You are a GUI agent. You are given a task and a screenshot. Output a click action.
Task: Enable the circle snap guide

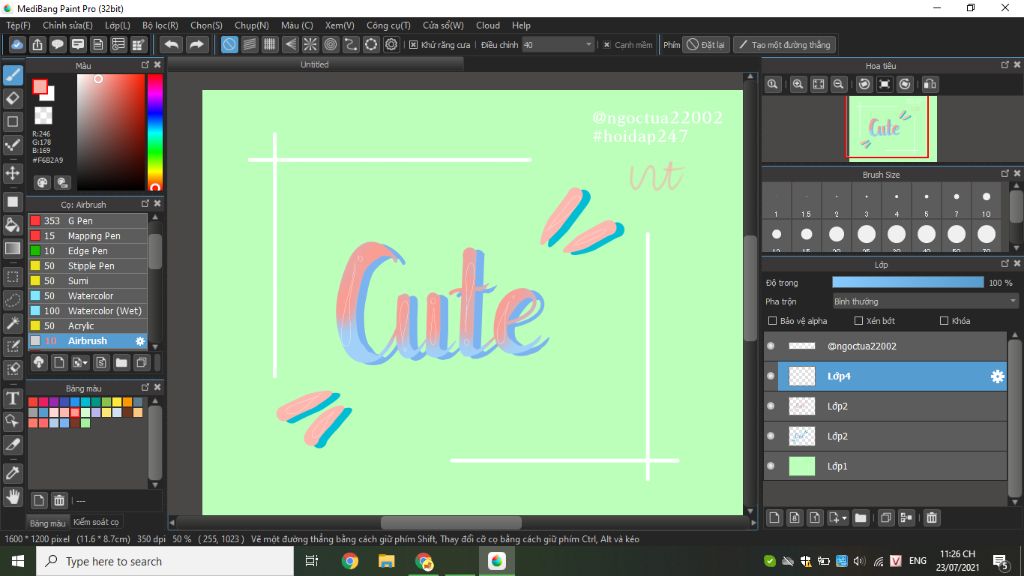point(330,44)
